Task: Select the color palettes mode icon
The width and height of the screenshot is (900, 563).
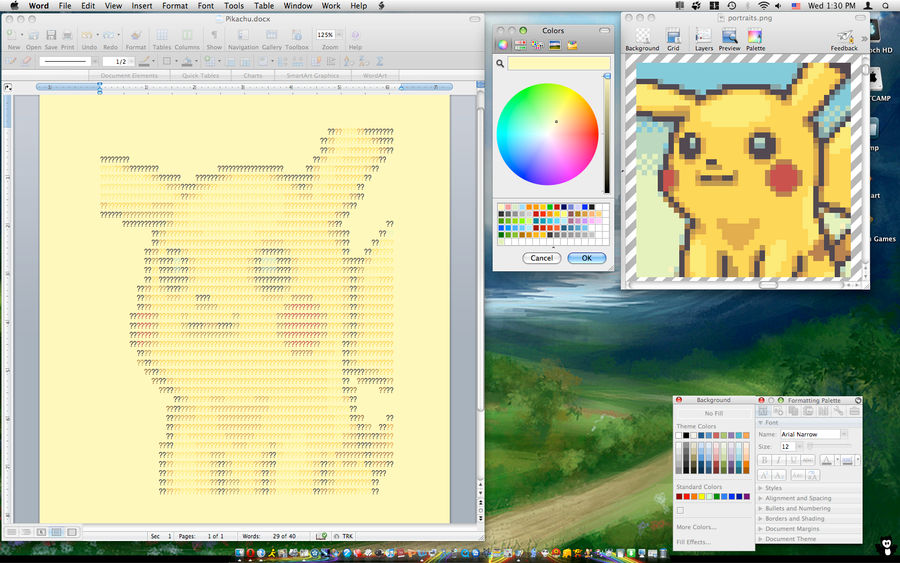Action: tap(537, 45)
